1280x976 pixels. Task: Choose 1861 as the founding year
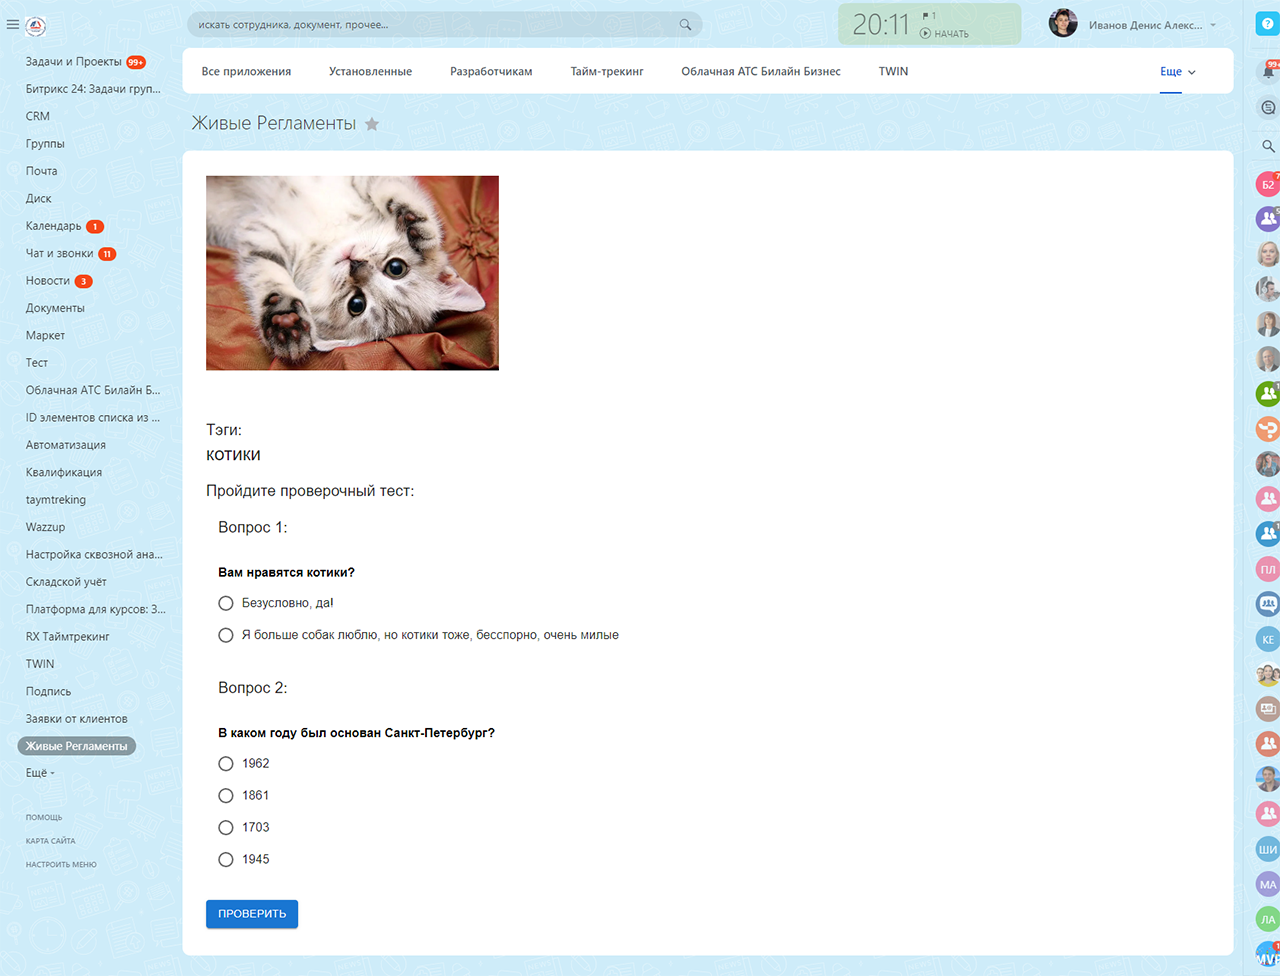click(226, 795)
